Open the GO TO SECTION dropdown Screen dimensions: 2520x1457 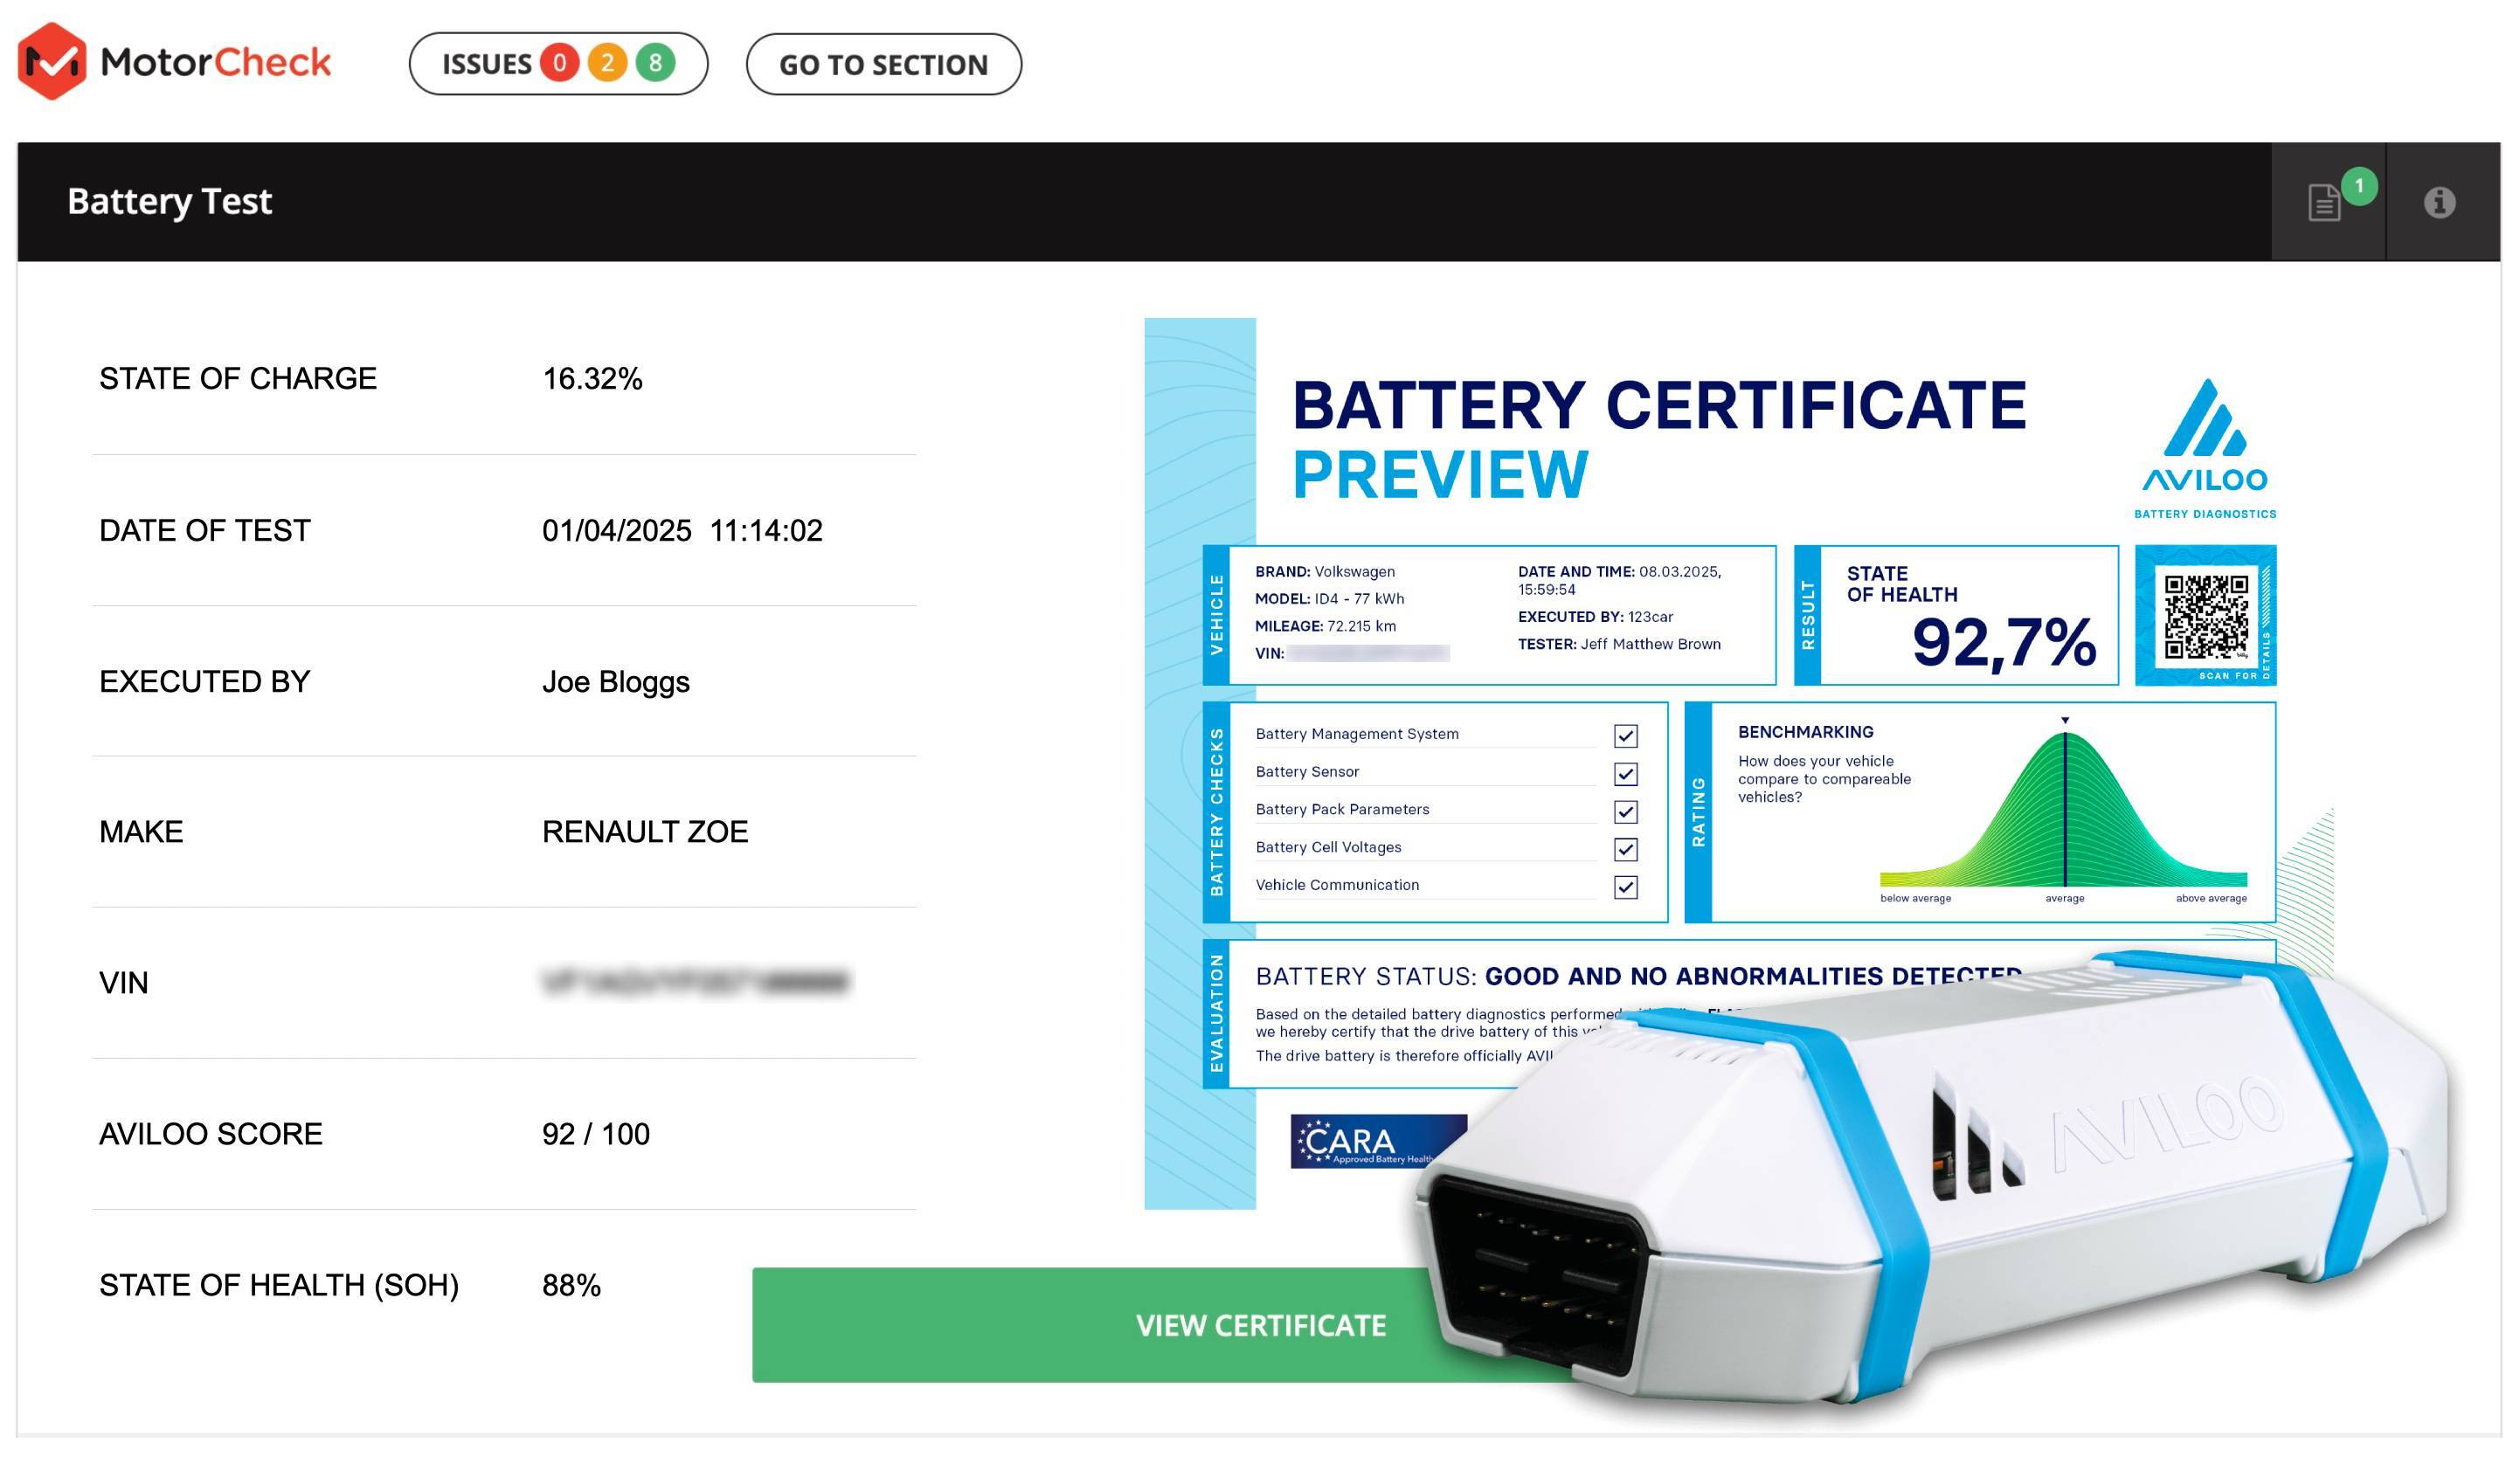pos(883,65)
